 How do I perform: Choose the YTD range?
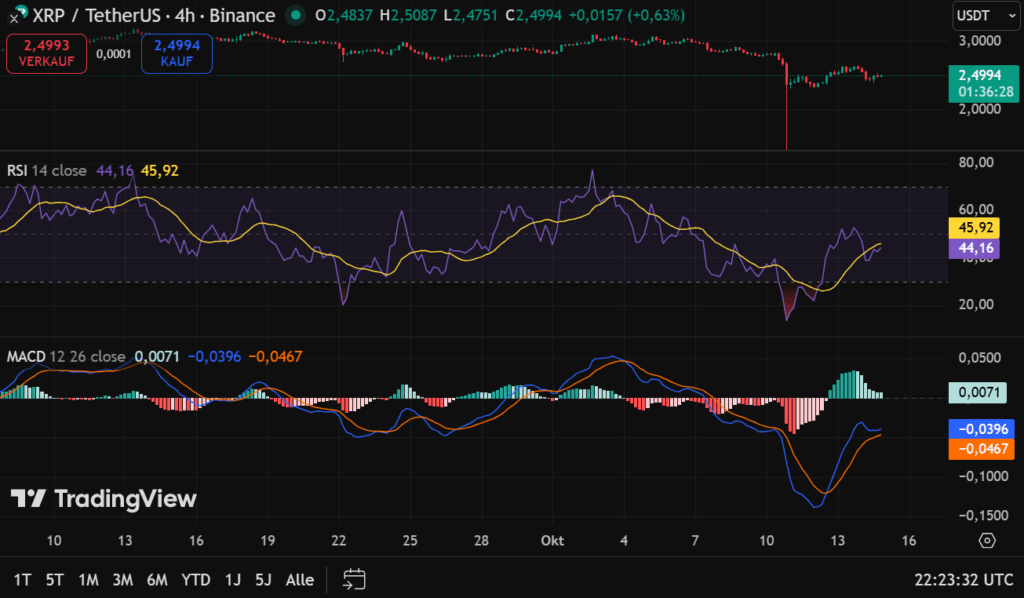(x=196, y=579)
